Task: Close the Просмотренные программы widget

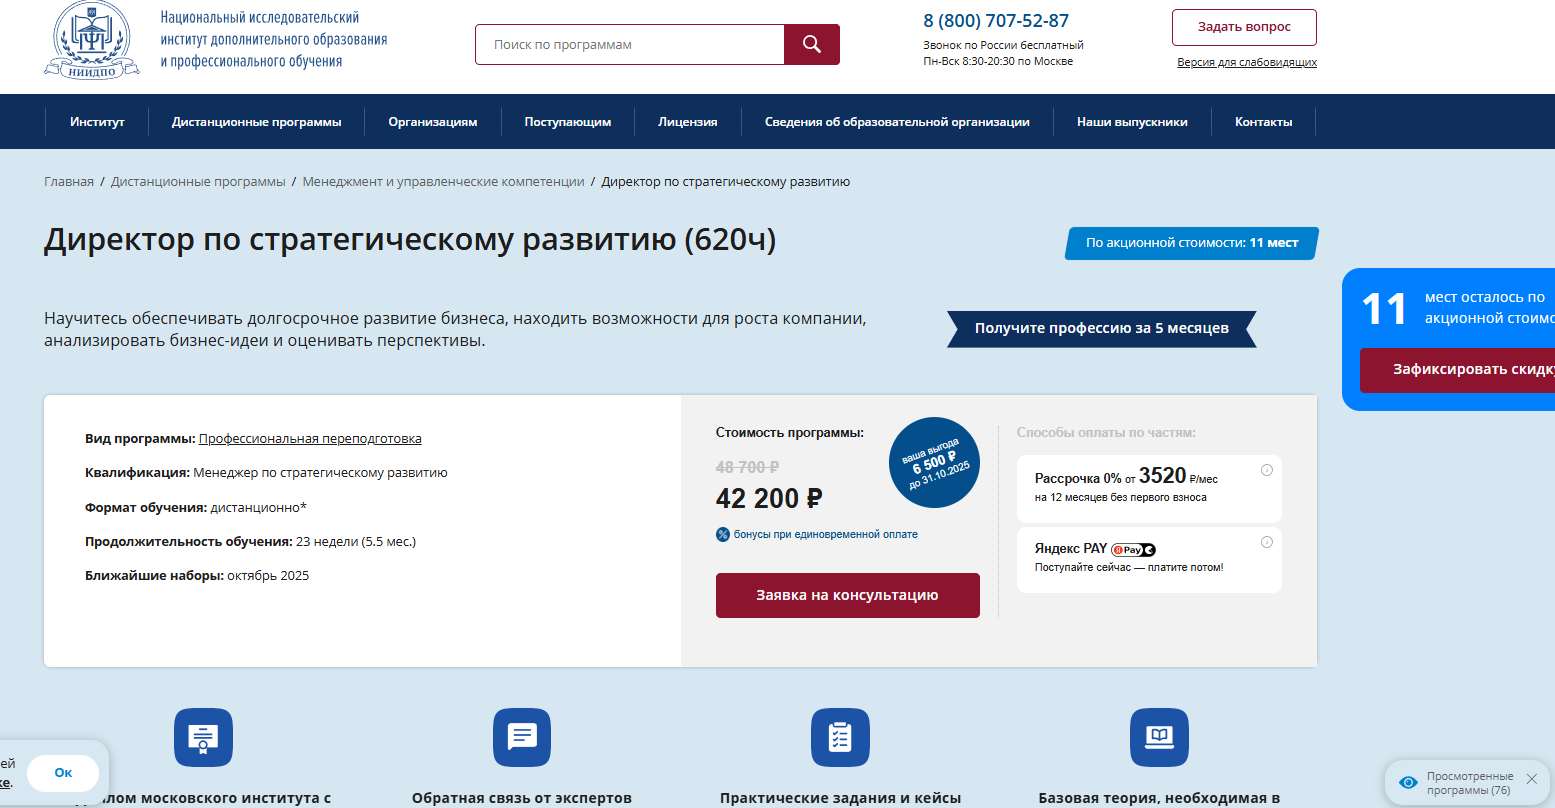Action: click(x=1531, y=779)
